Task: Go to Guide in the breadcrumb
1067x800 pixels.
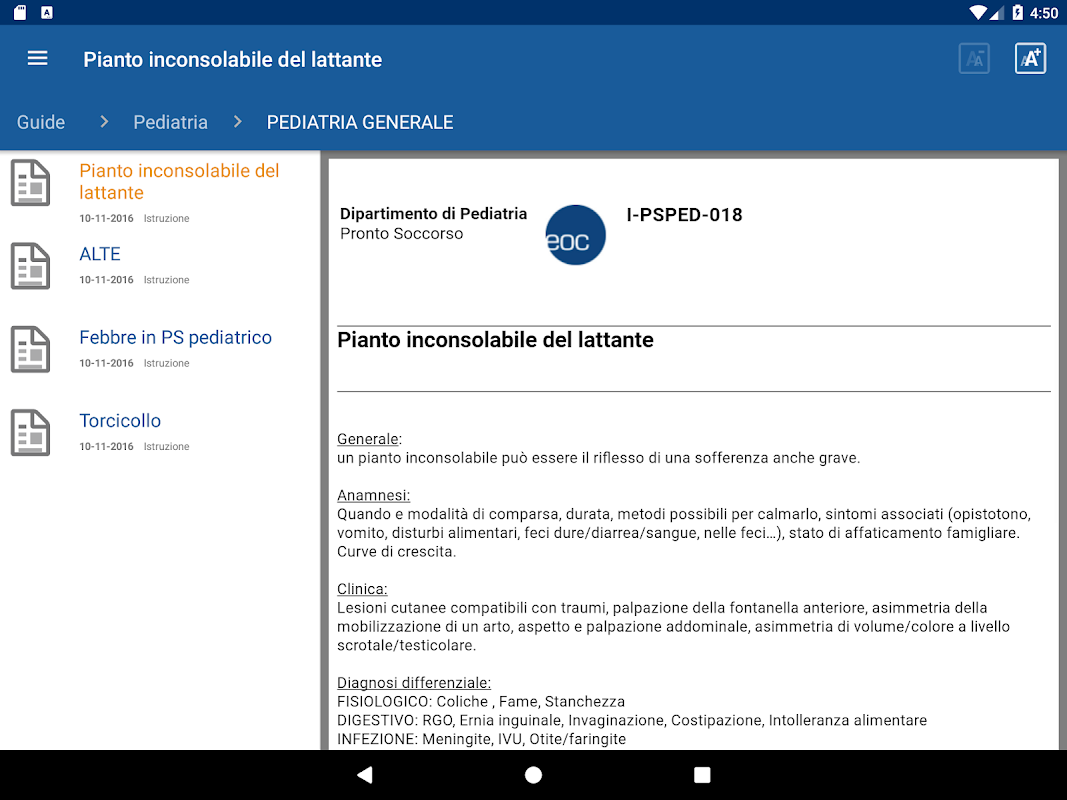Action: [x=41, y=122]
